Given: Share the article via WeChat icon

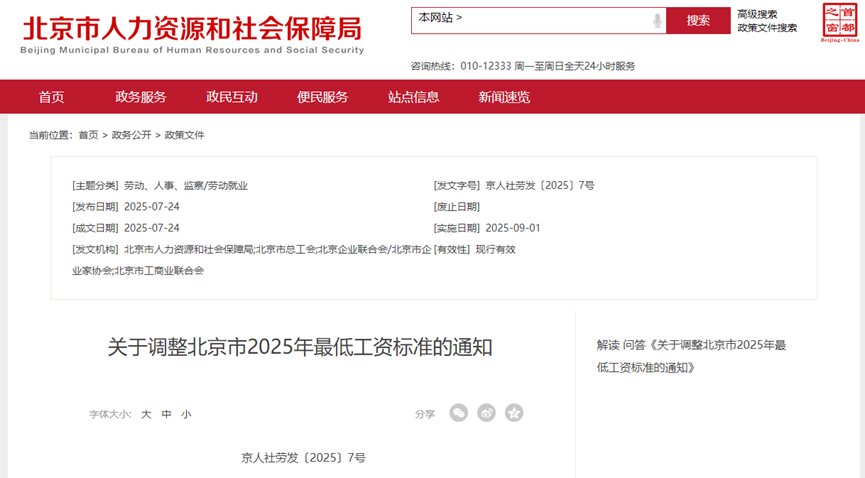Looking at the screenshot, I should coord(458,413).
